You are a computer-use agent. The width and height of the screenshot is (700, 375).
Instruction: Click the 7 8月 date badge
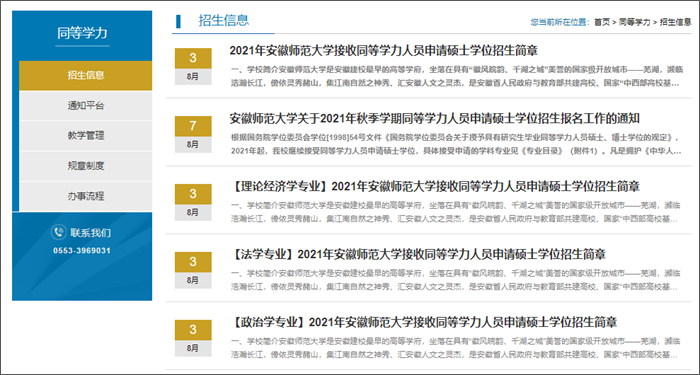(193, 134)
